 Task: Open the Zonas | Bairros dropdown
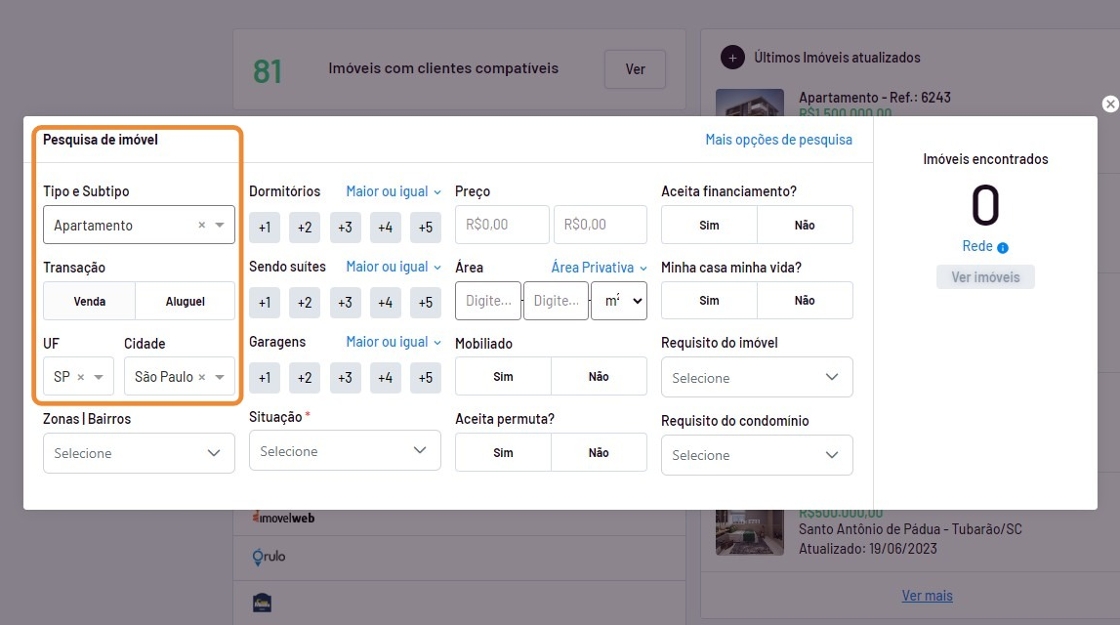pyautogui.click(x=139, y=453)
